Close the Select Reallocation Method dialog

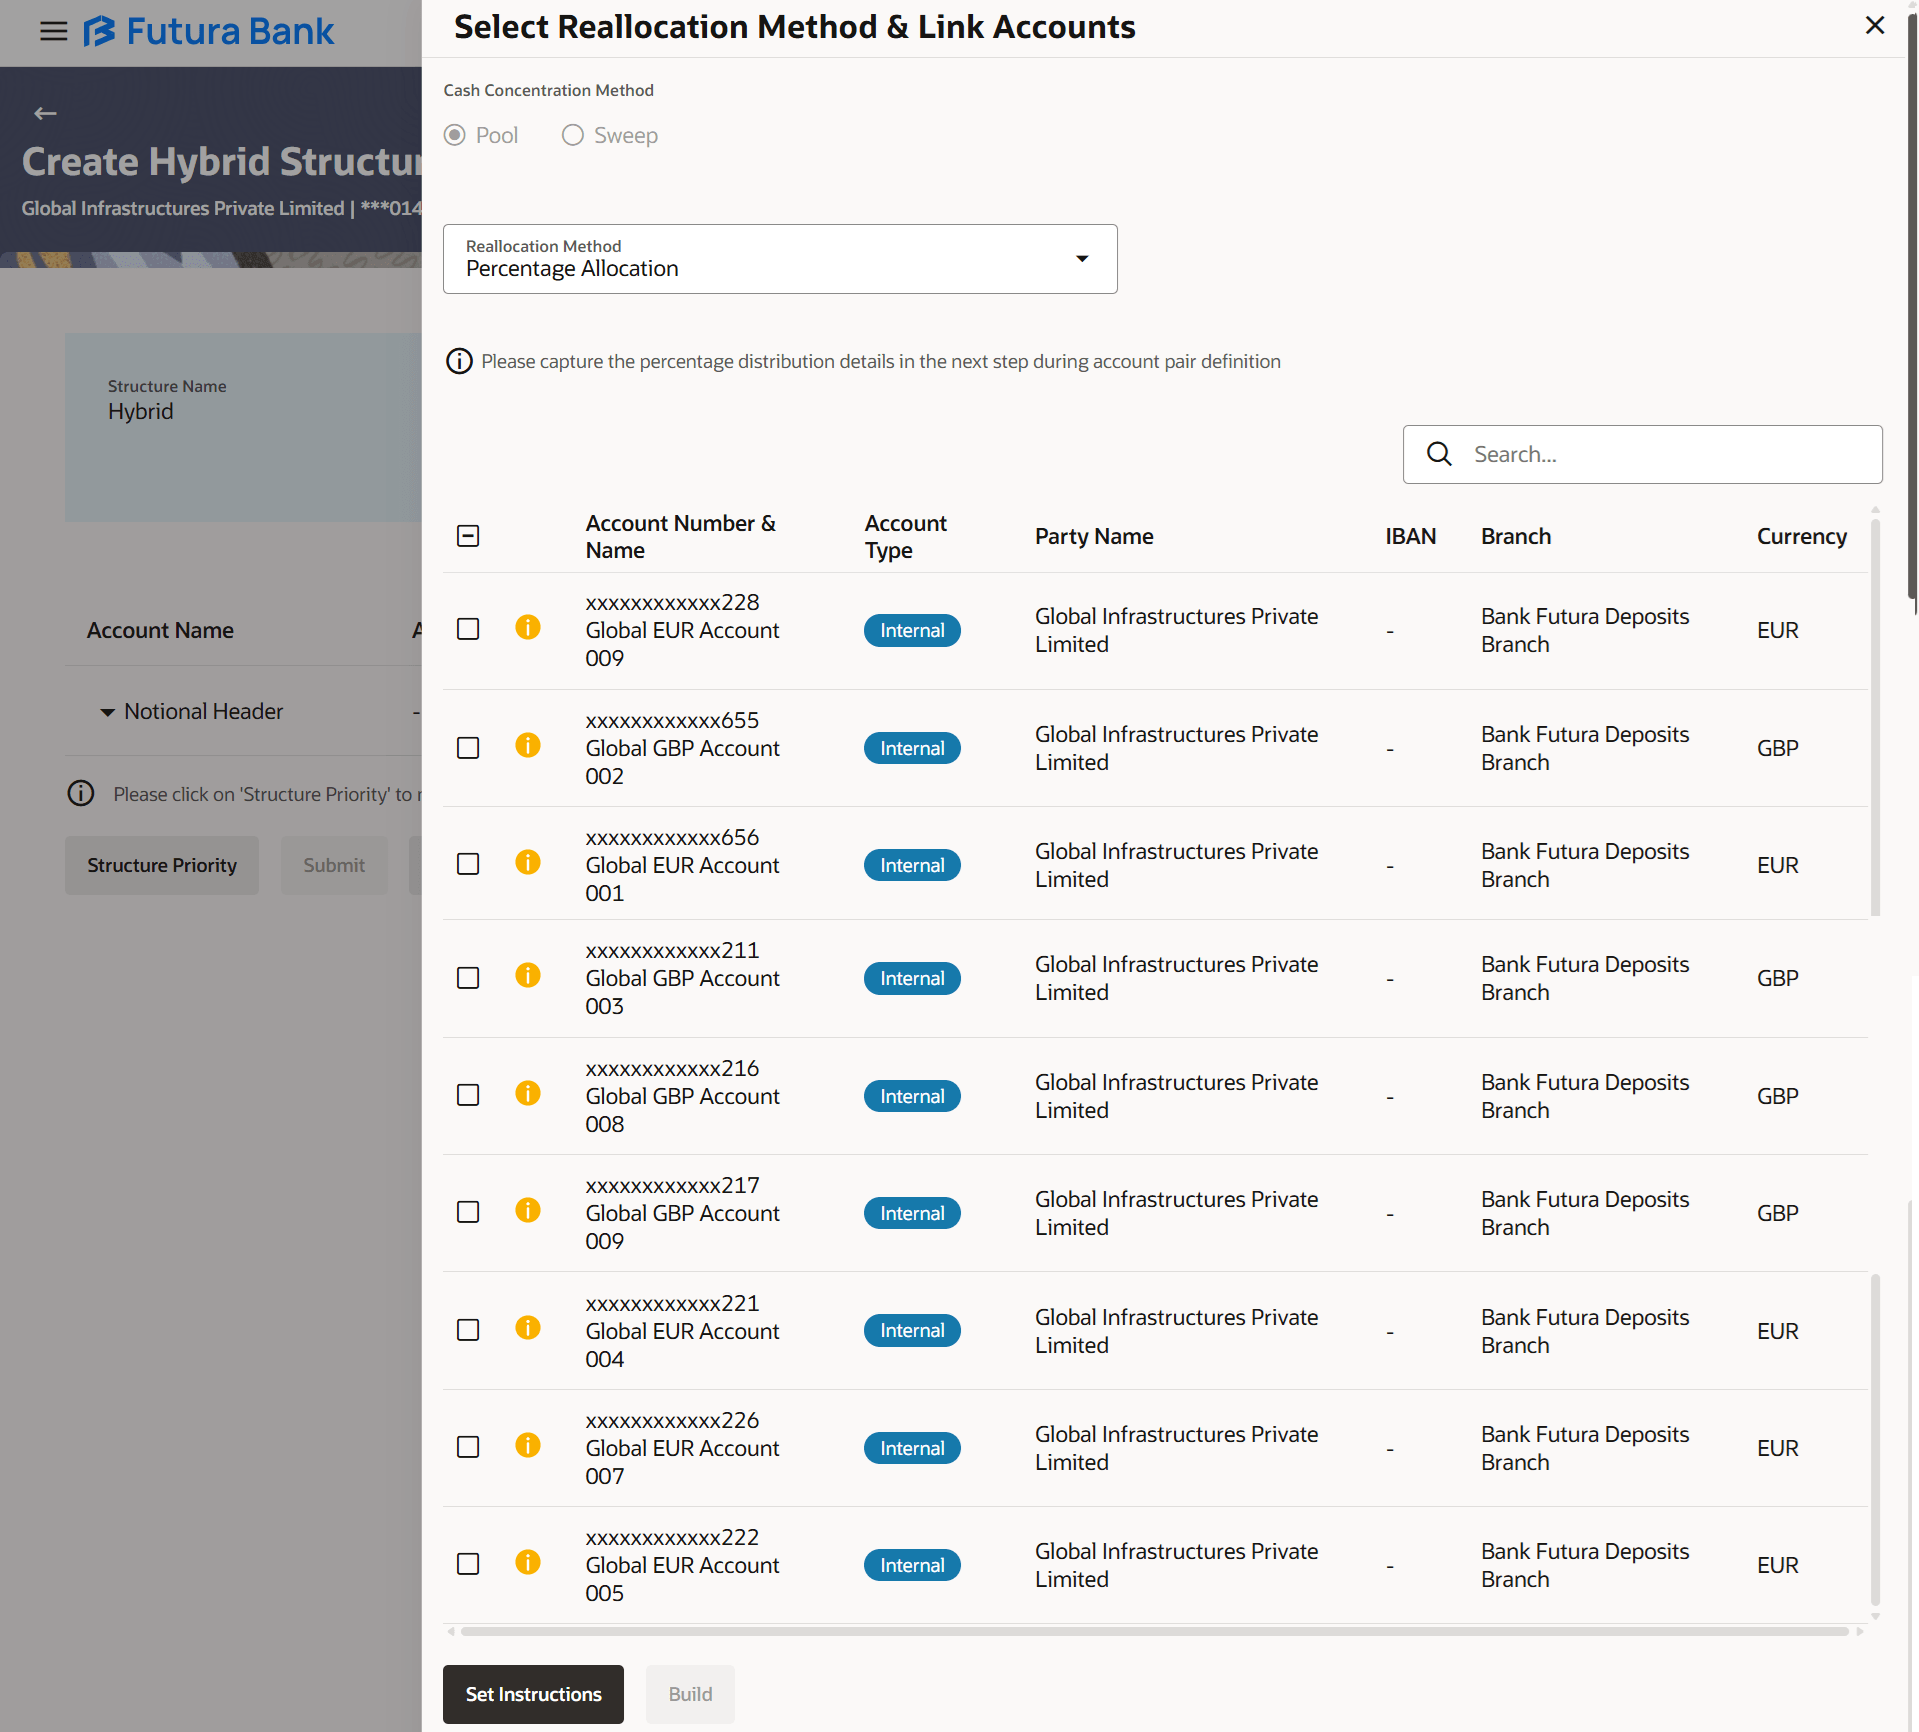(1874, 26)
